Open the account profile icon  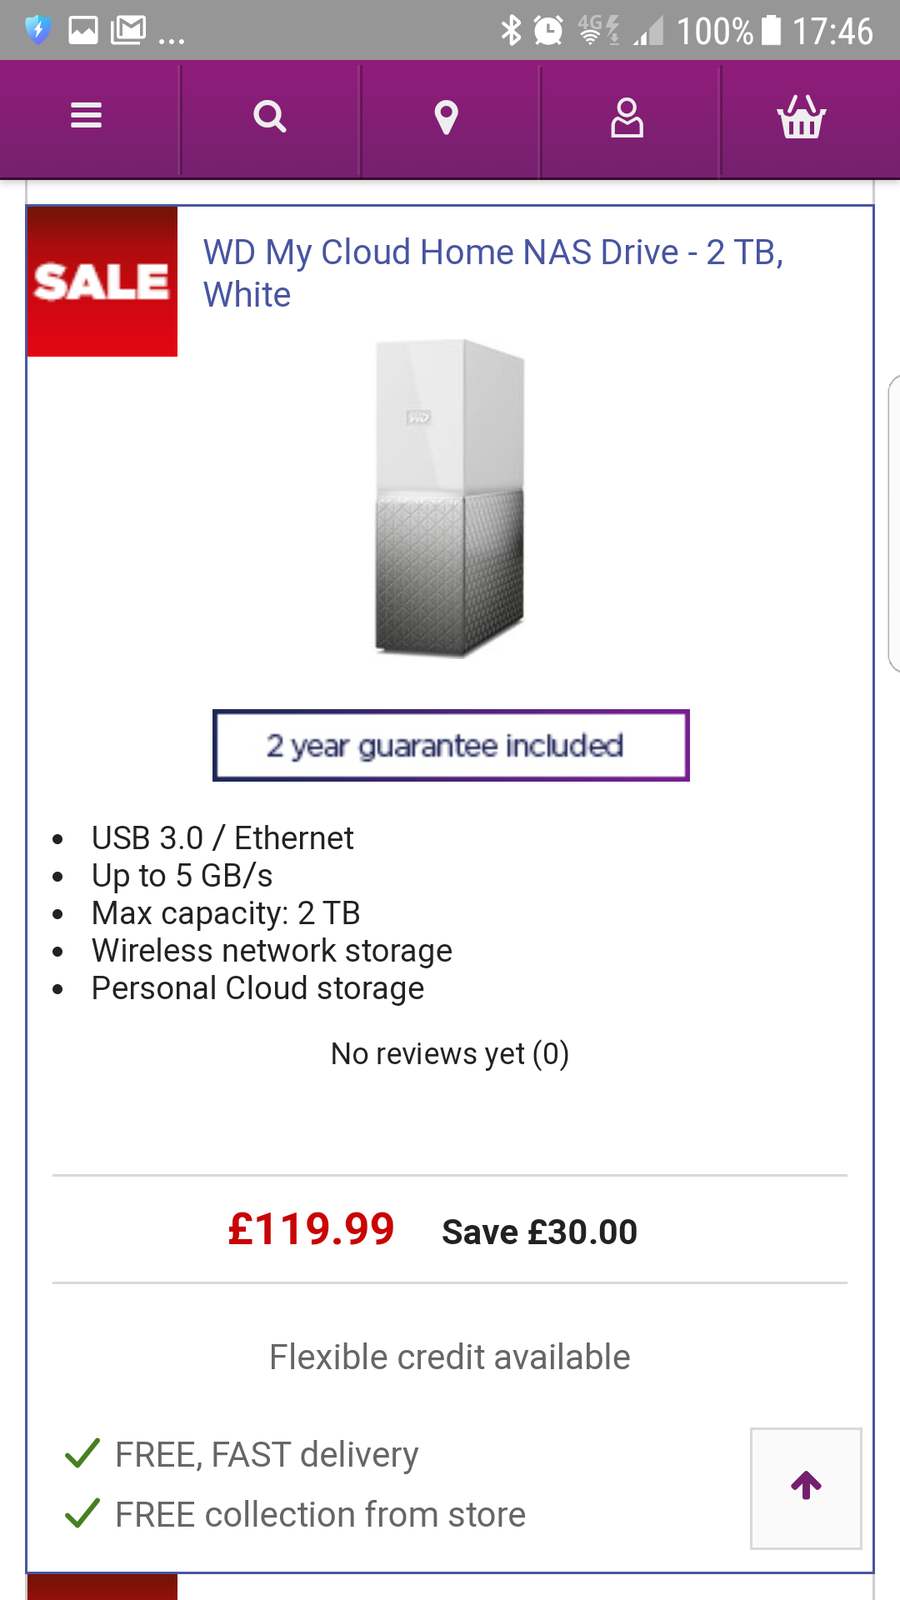tap(627, 117)
